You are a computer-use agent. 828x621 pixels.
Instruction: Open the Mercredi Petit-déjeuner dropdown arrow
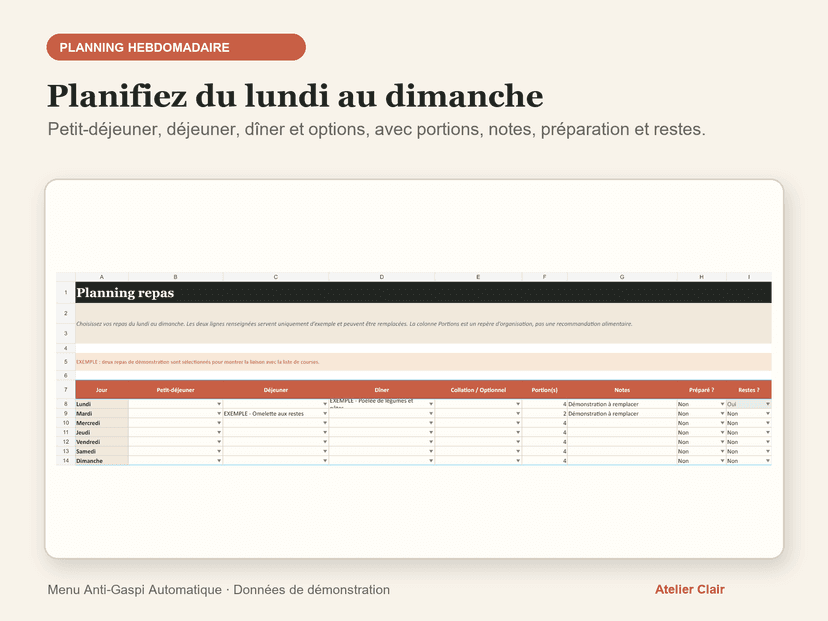(219, 423)
